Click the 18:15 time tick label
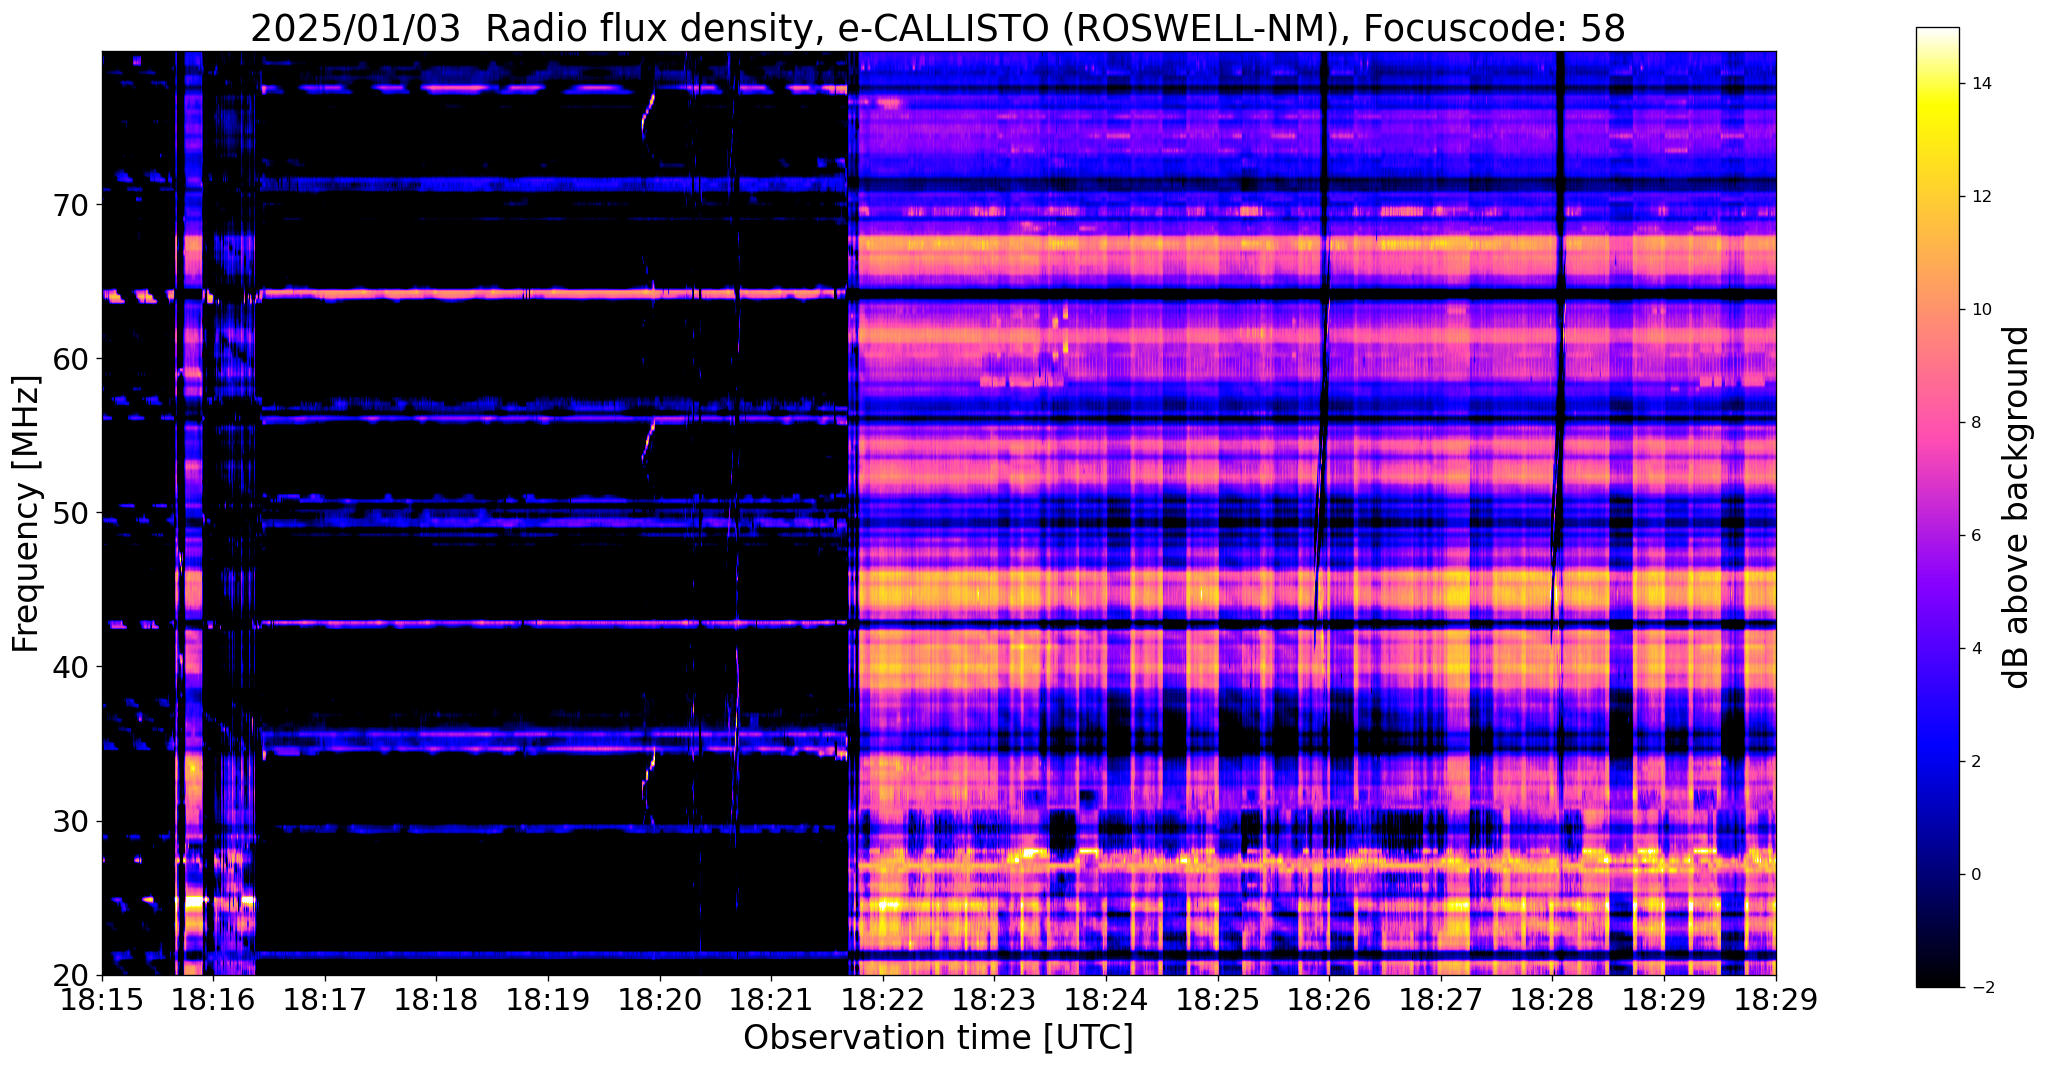This screenshot has width=2047, height=1067. pyautogui.click(x=102, y=1000)
